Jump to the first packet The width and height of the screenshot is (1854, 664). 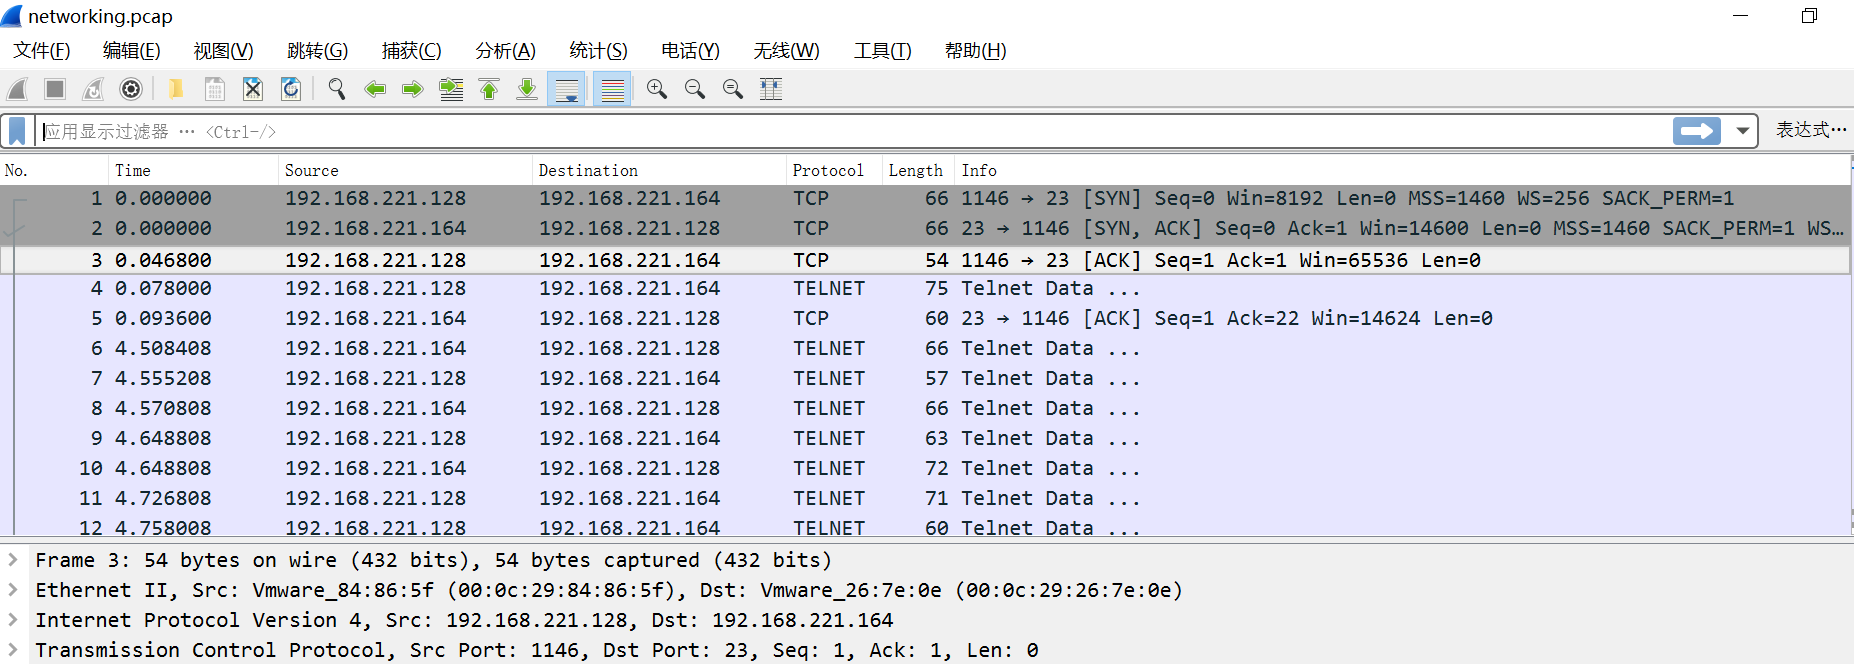pyautogui.click(x=489, y=90)
